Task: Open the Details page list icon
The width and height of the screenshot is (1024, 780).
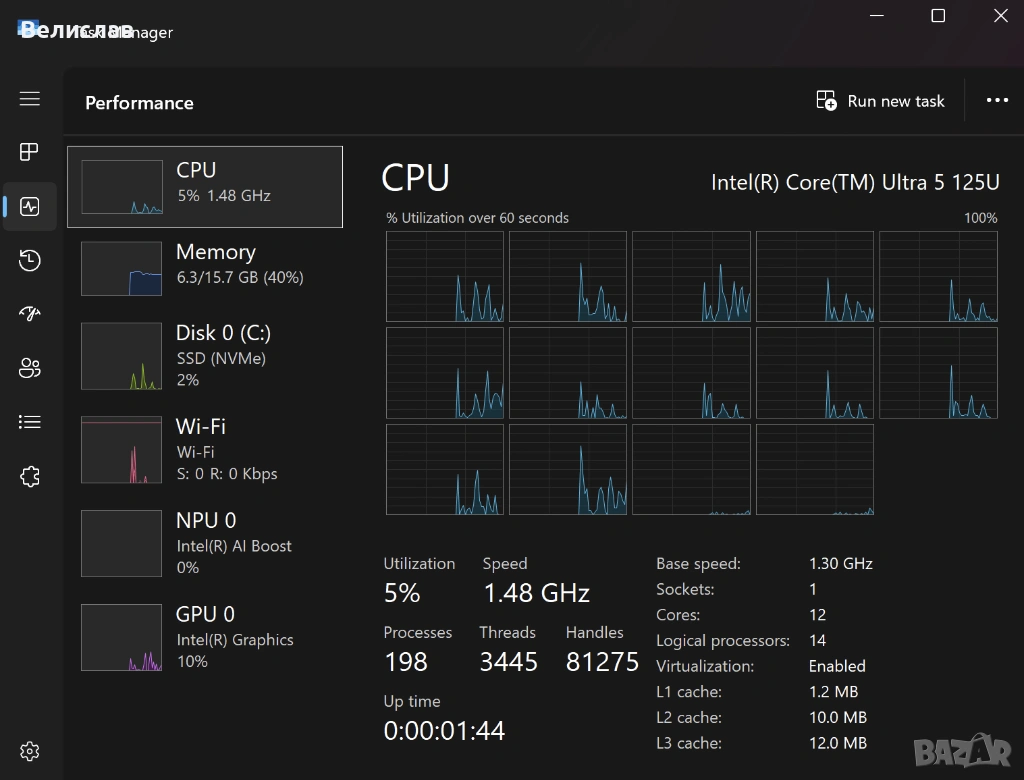Action: [30, 422]
